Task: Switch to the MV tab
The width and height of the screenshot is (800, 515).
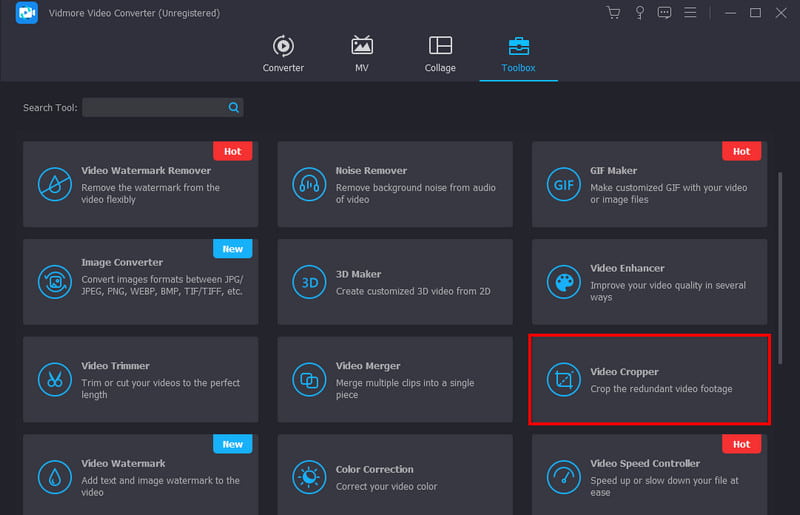Action: pos(362,54)
